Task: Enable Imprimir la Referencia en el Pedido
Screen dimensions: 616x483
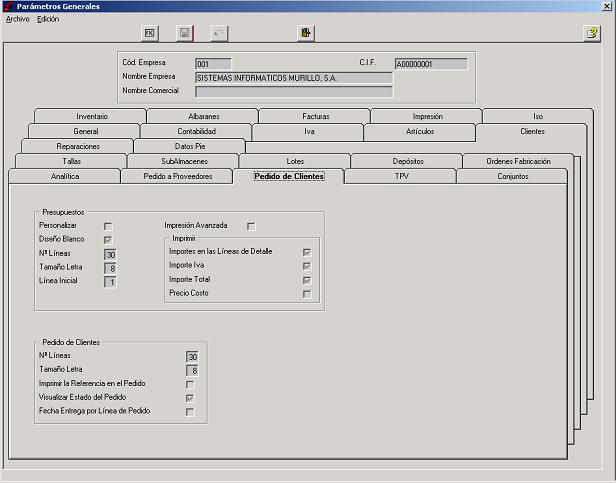Action: (x=190, y=384)
